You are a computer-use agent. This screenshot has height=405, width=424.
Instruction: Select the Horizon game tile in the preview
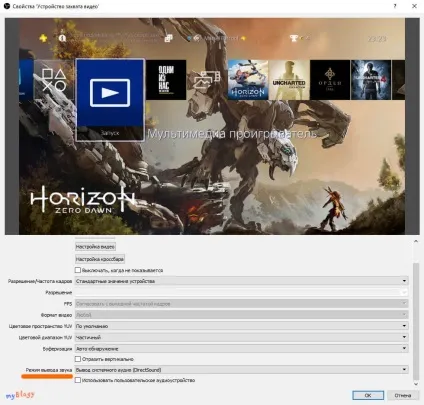click(x=248, y=80)
